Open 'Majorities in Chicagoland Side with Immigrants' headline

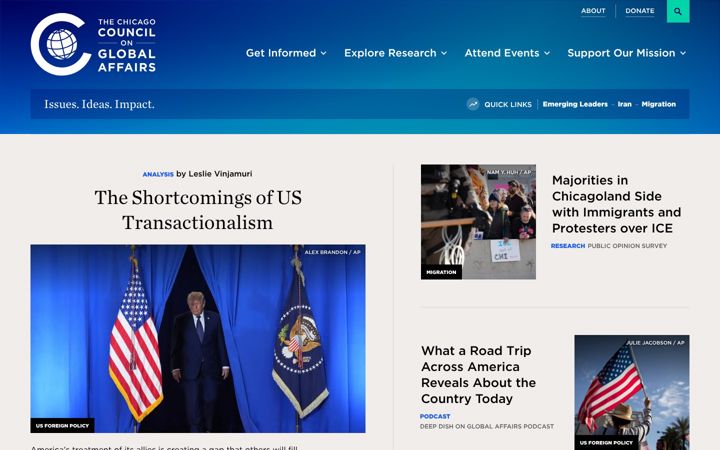click(616, 204)
